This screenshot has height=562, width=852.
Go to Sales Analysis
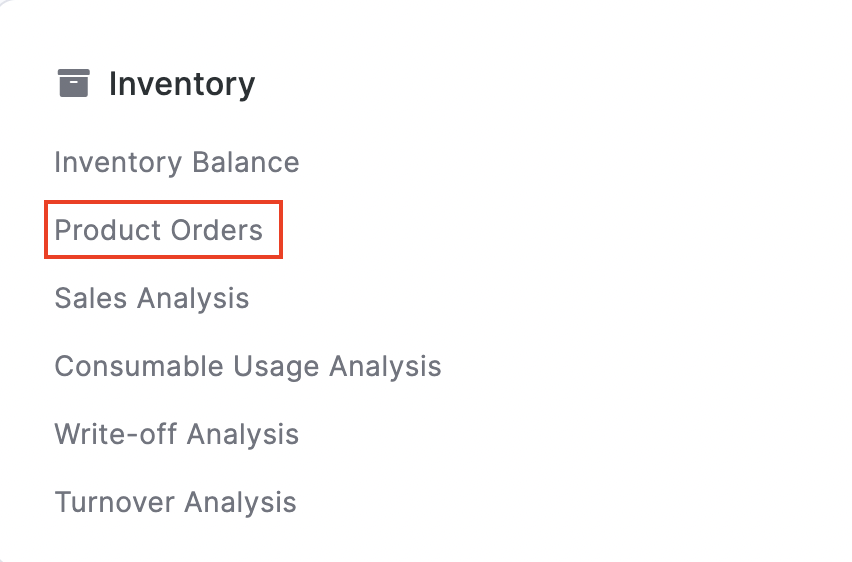(x=151, y=298)
